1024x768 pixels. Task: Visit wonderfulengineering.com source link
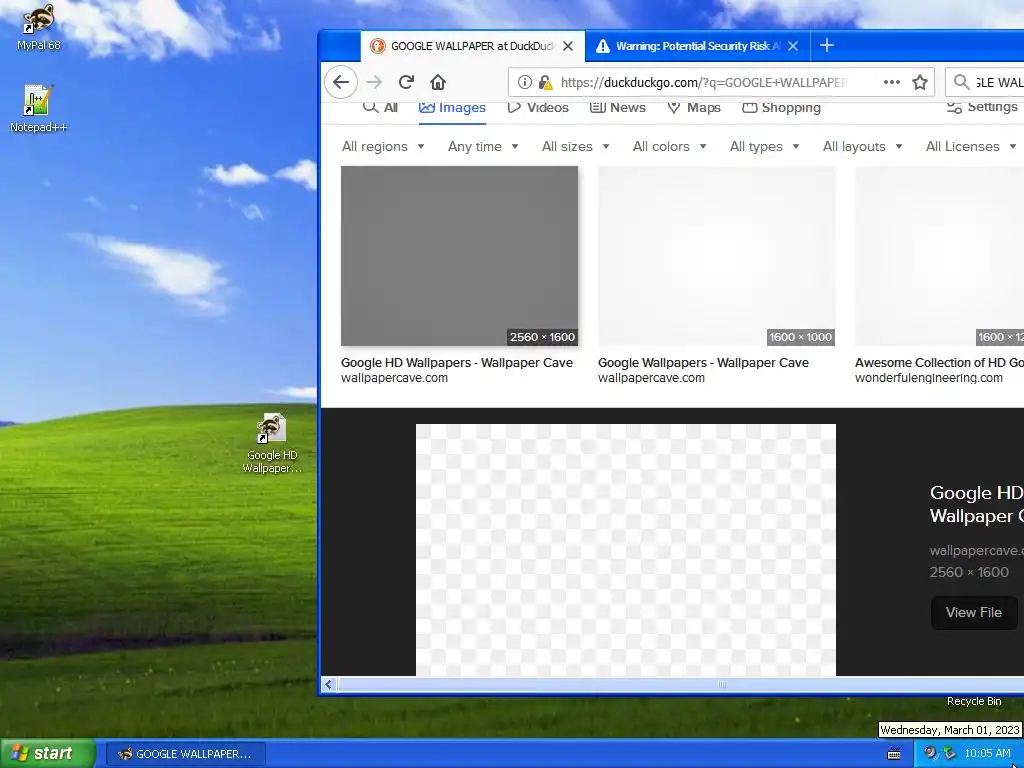929,378
